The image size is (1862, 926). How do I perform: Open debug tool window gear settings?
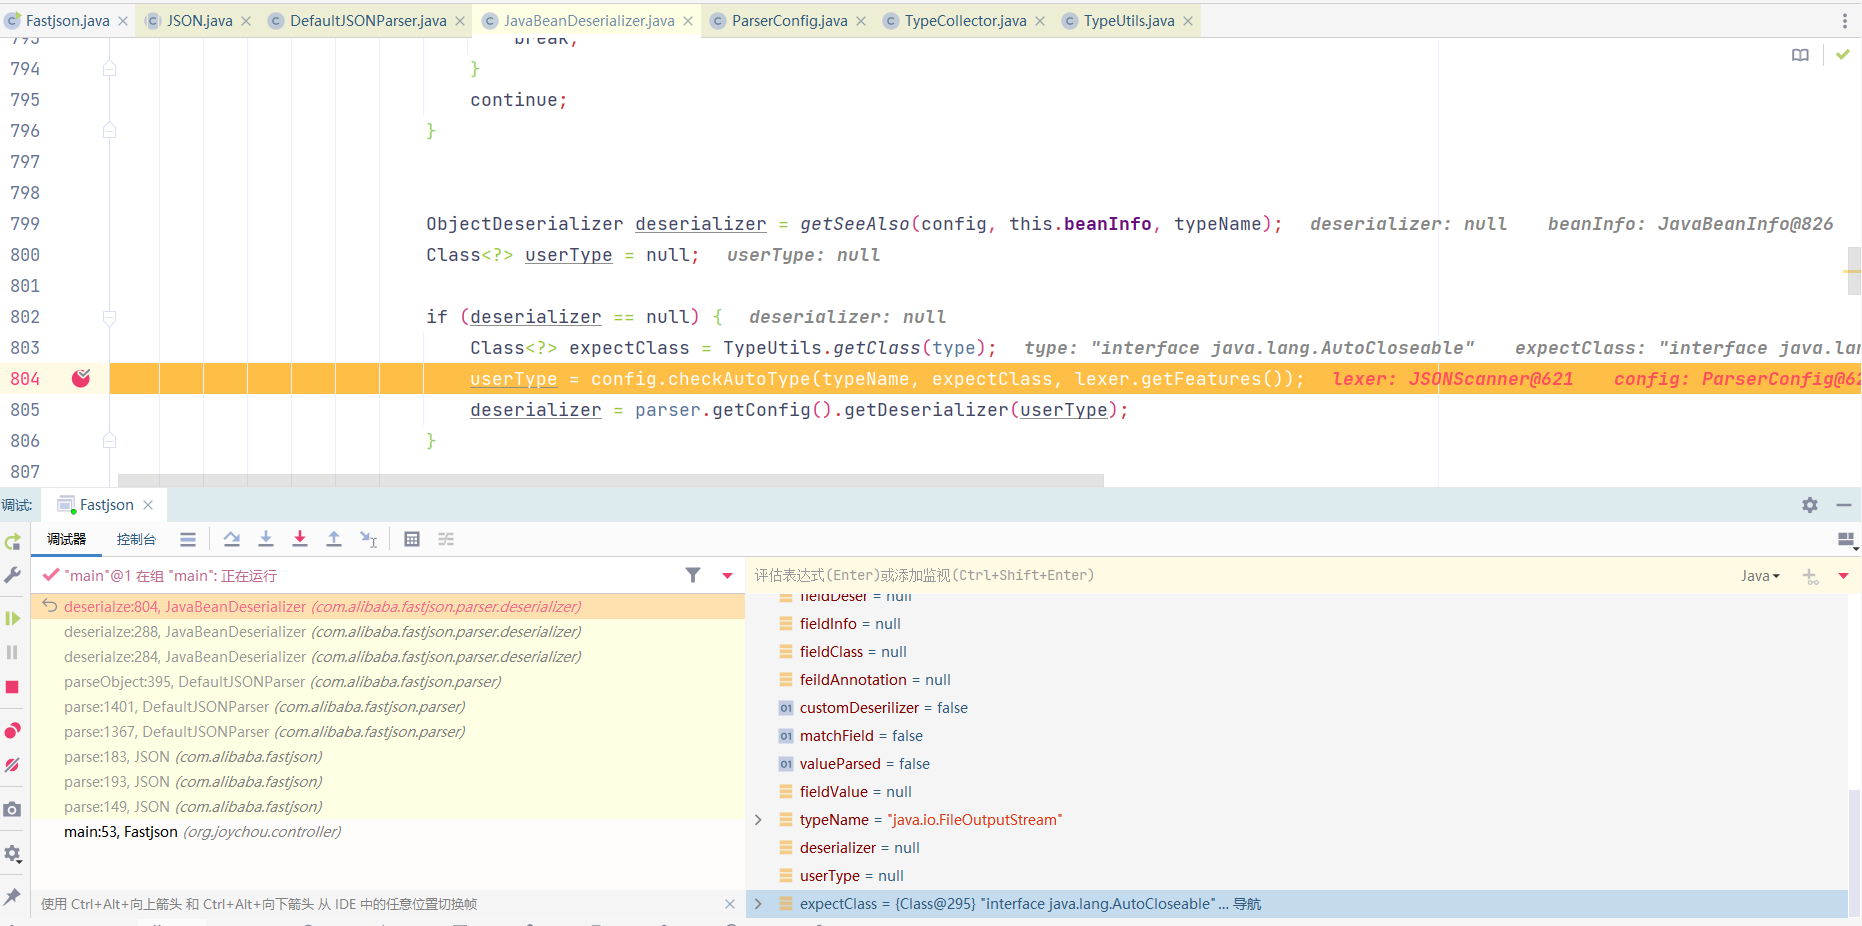1810,505
